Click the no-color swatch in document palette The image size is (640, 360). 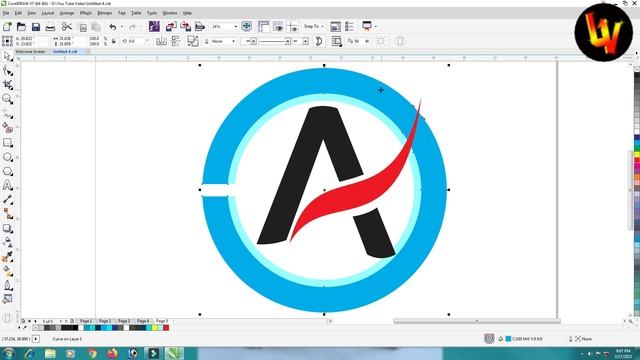tap(35, 328)
